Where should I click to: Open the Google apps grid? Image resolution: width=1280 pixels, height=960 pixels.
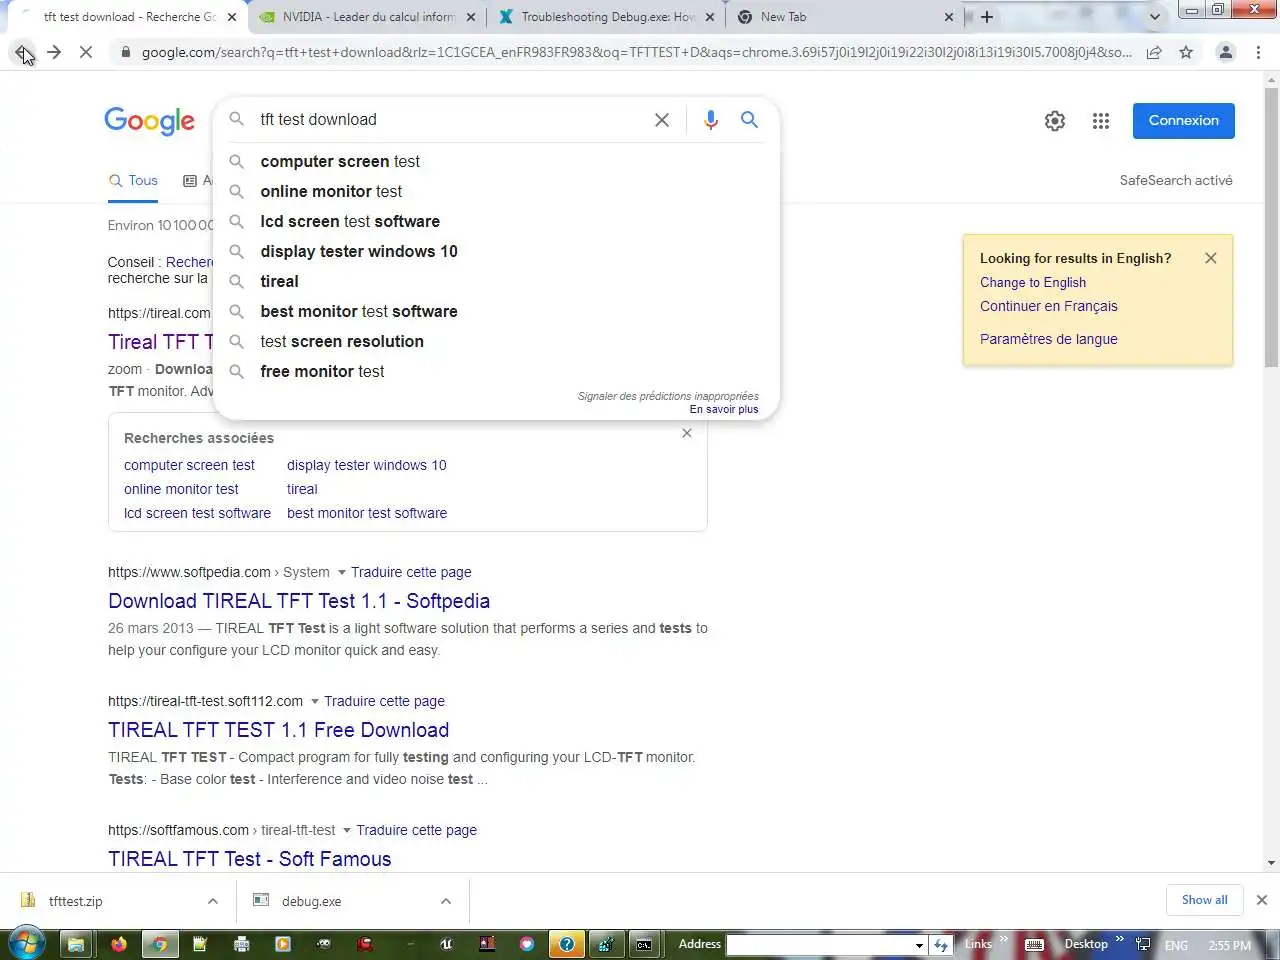pos(1101,121)
